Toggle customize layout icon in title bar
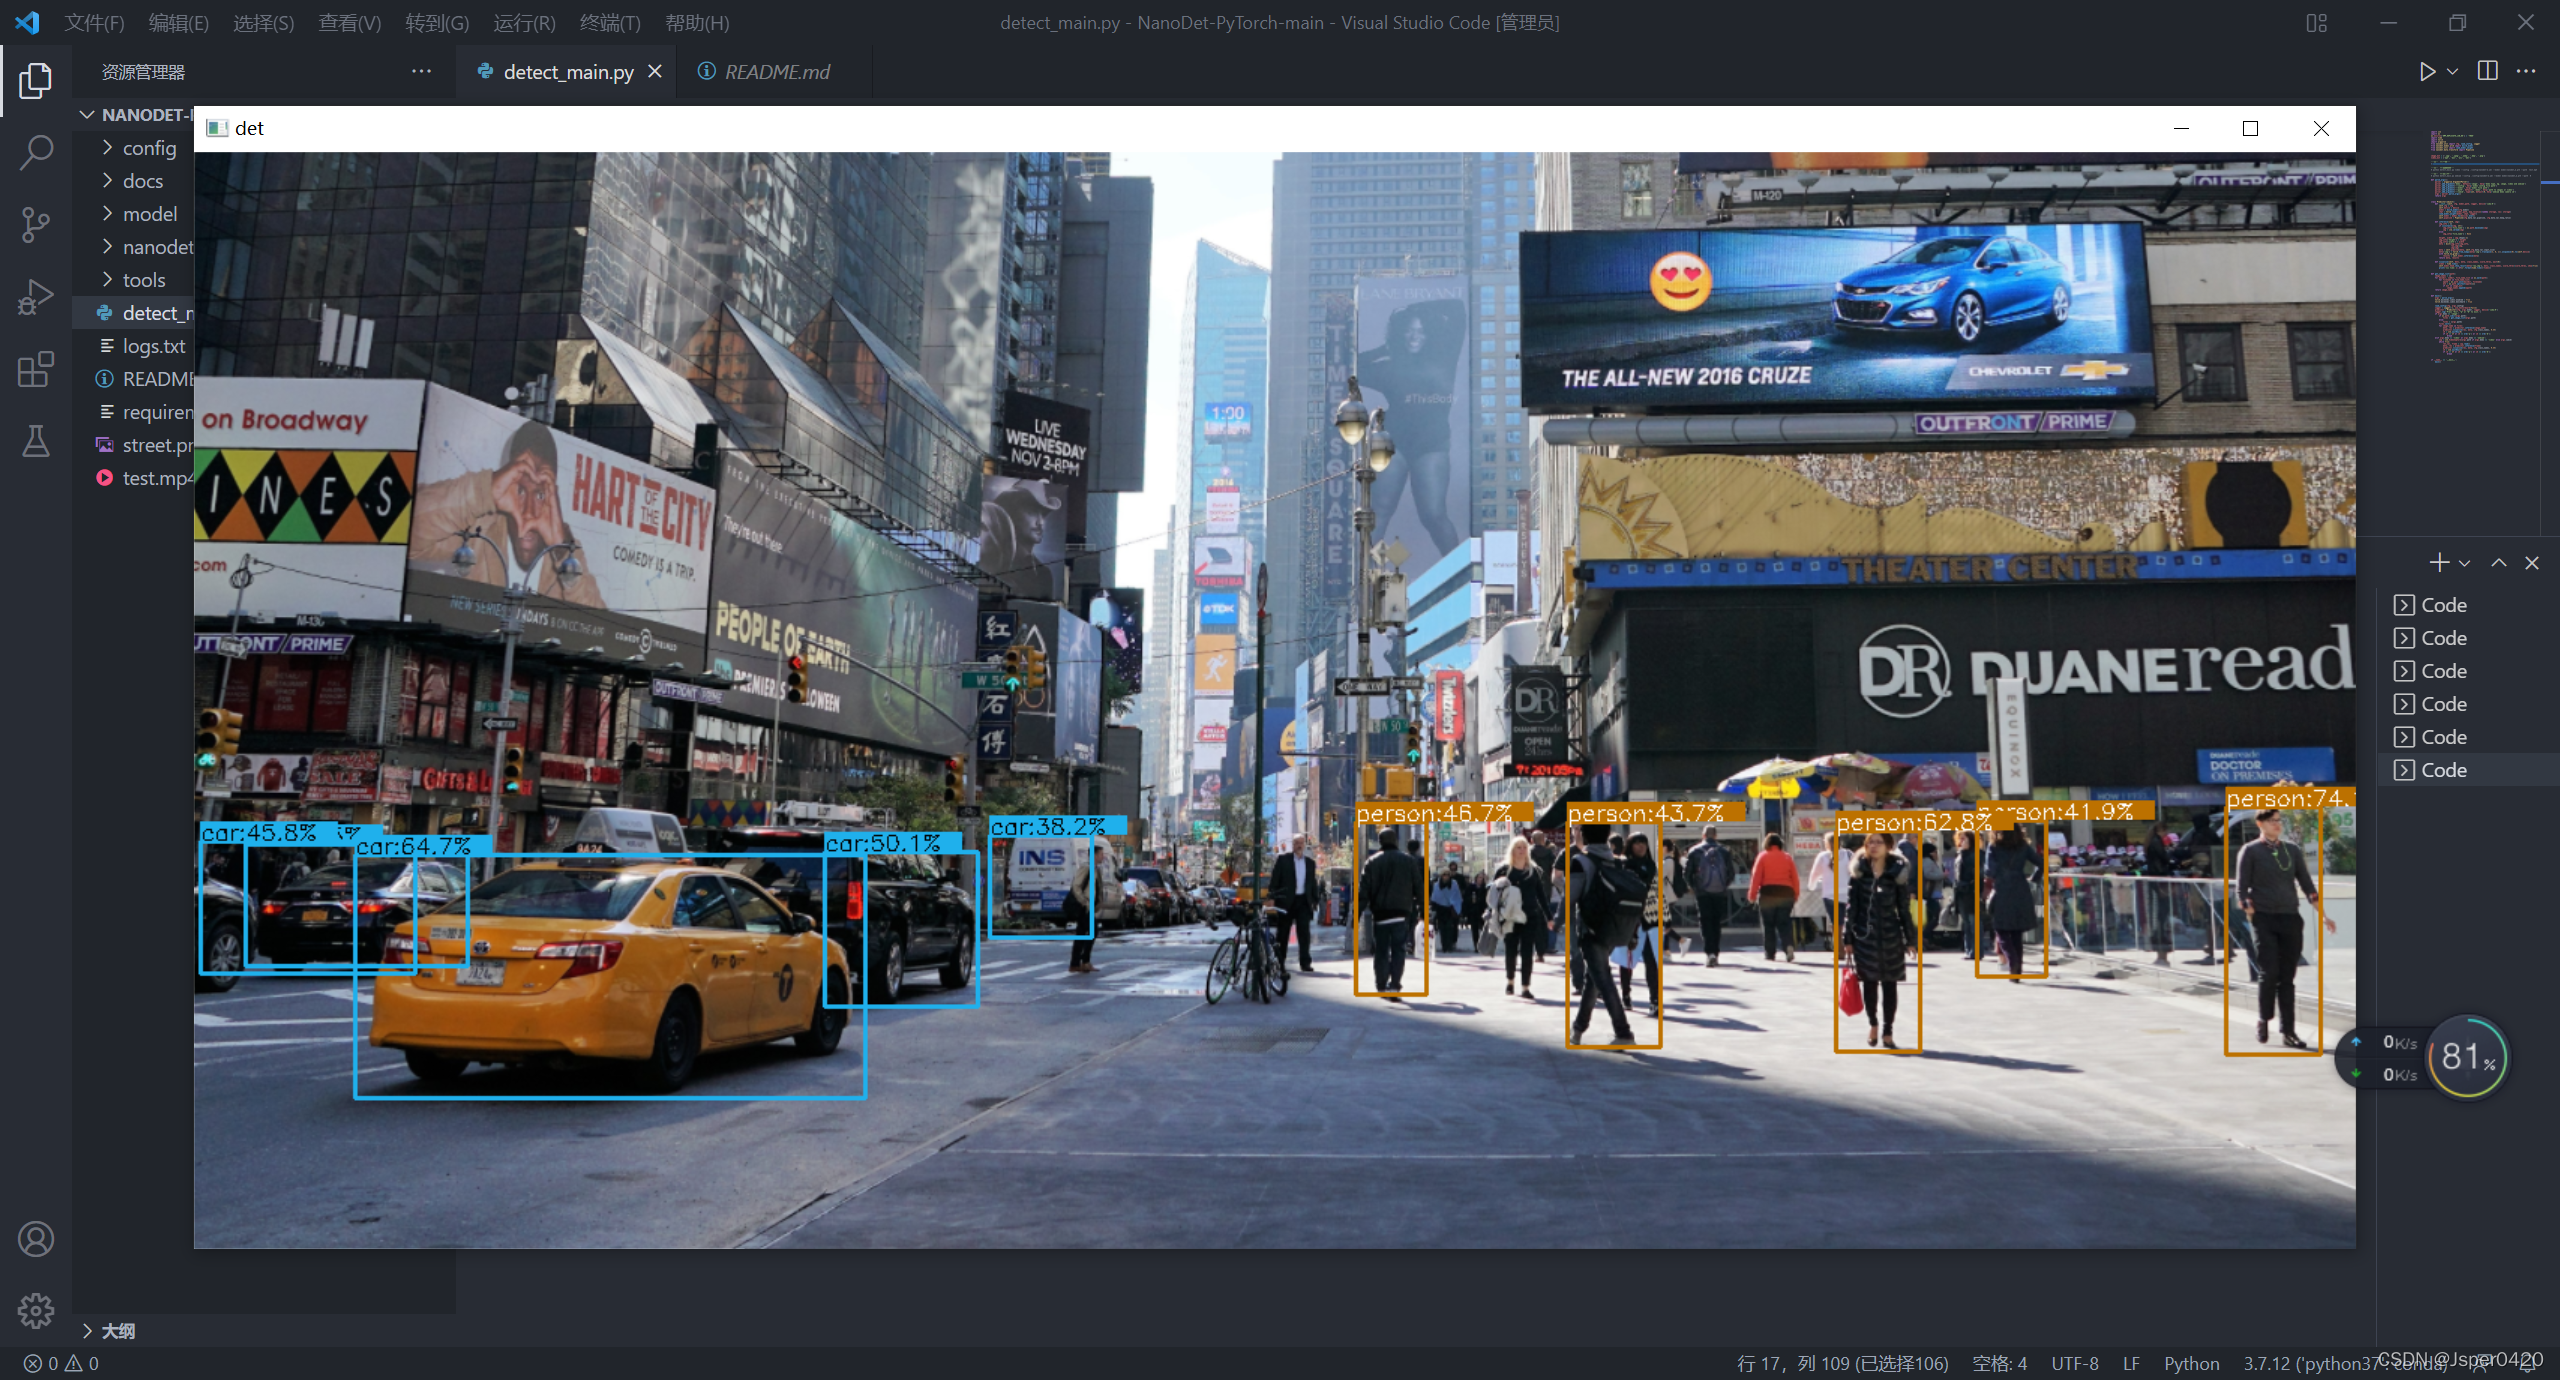This screenshot has width=2560, height=1380. pos(2317,23)
